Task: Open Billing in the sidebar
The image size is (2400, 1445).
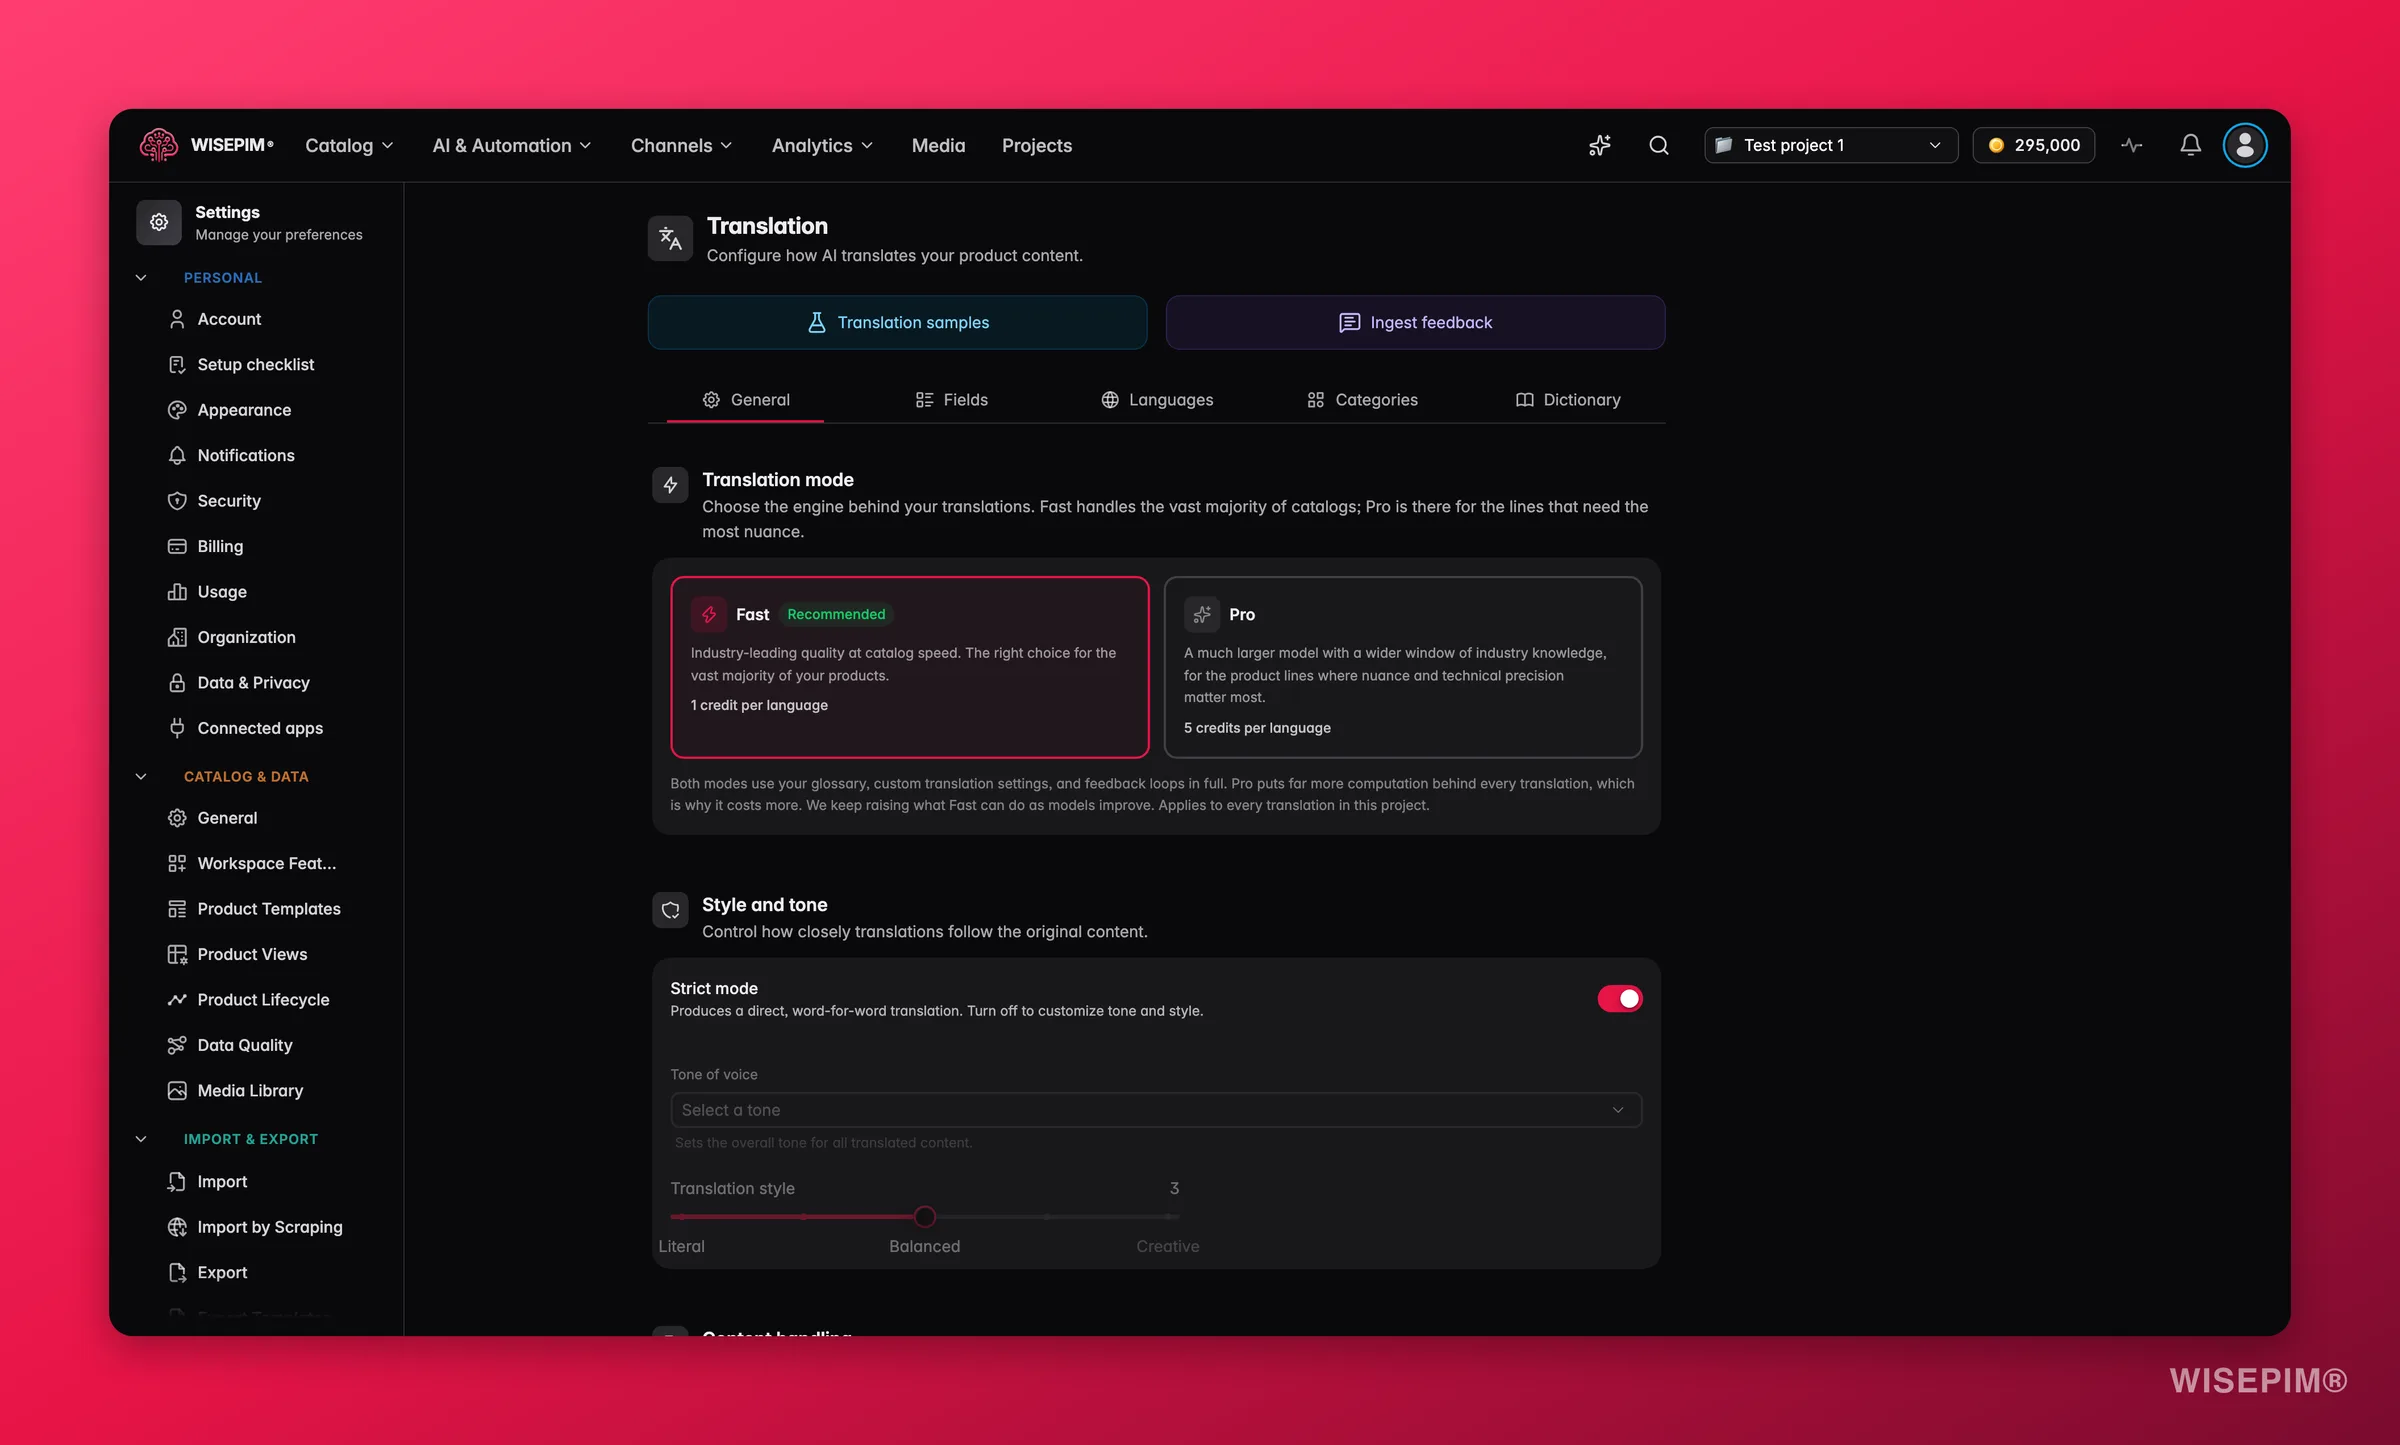Action: pyautogui.click(x=220, y=546)
